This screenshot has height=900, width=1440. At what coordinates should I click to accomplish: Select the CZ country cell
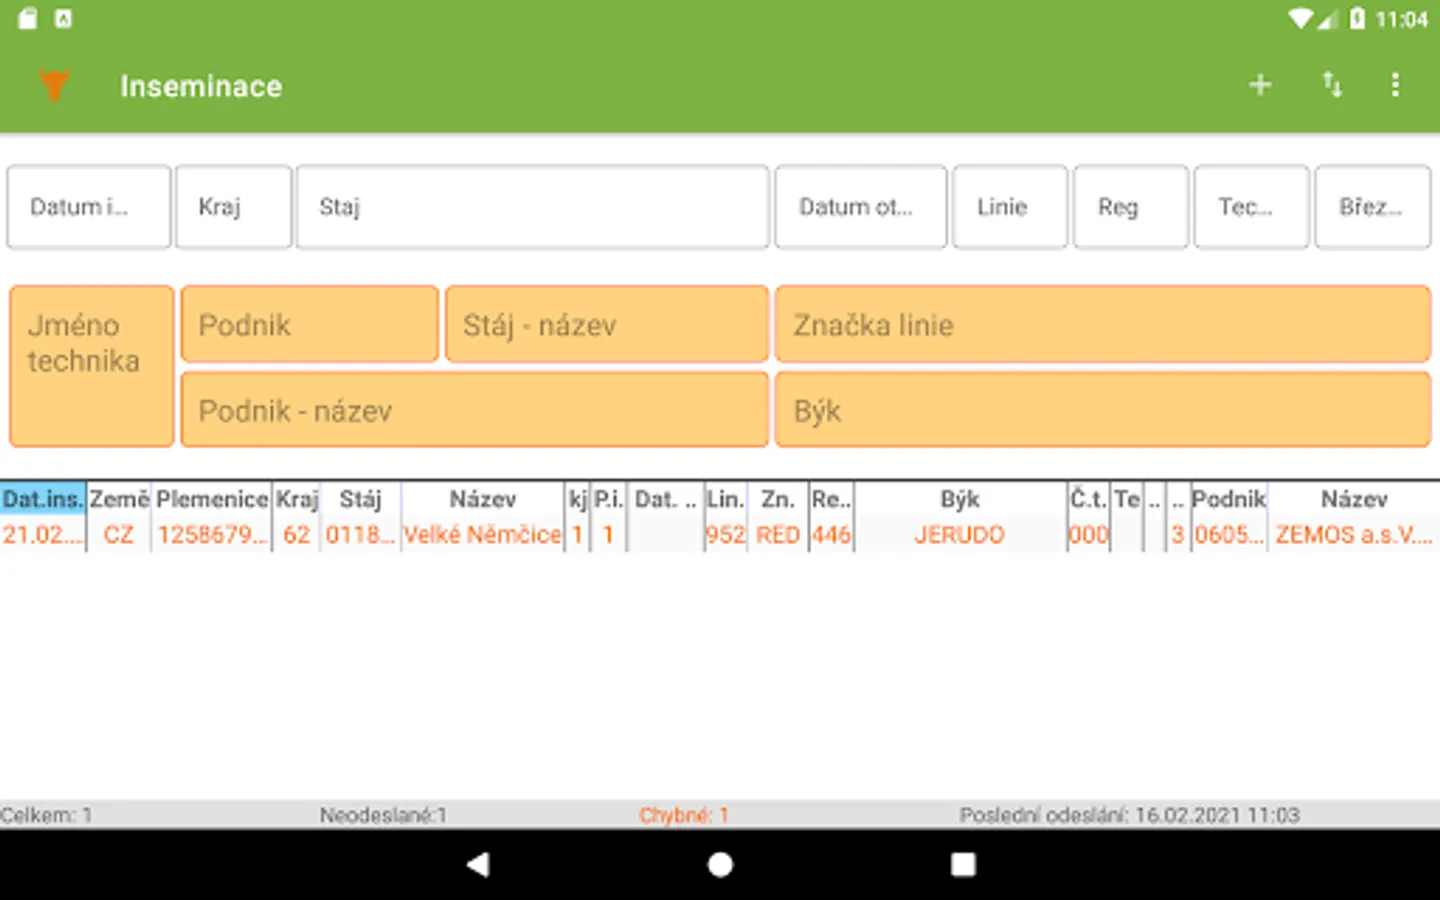coord(119,535)
